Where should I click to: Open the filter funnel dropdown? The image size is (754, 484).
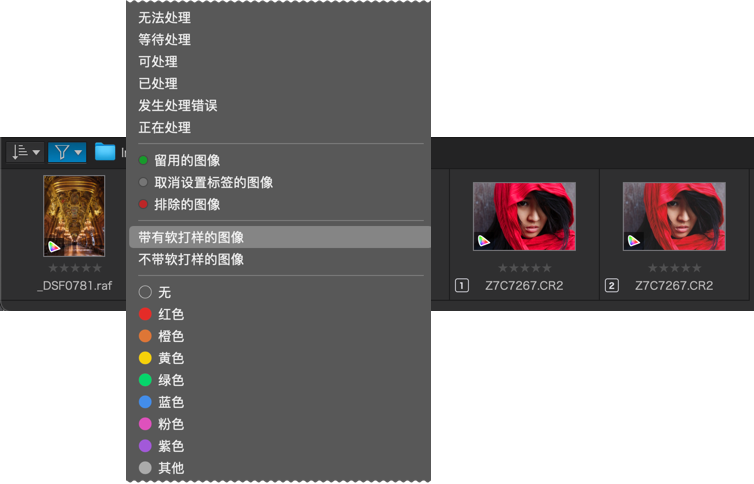point(67,152)
